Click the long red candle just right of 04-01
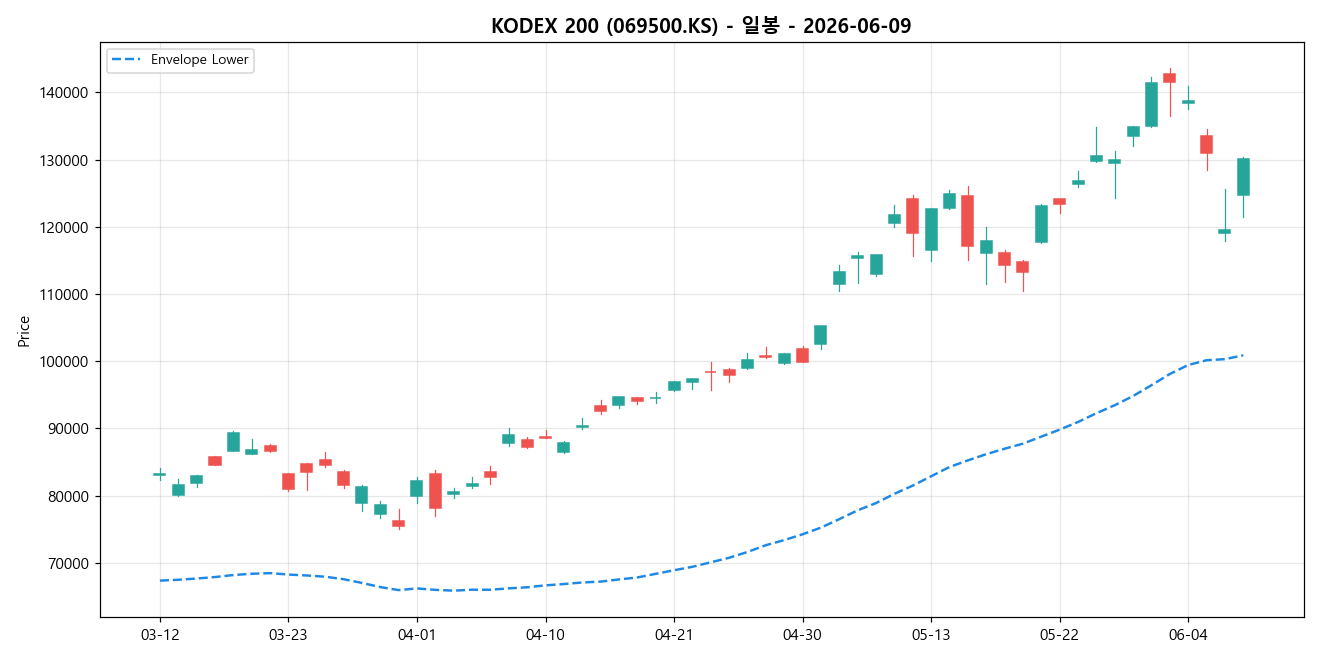1320x660 pixels. tap(435, 490)
